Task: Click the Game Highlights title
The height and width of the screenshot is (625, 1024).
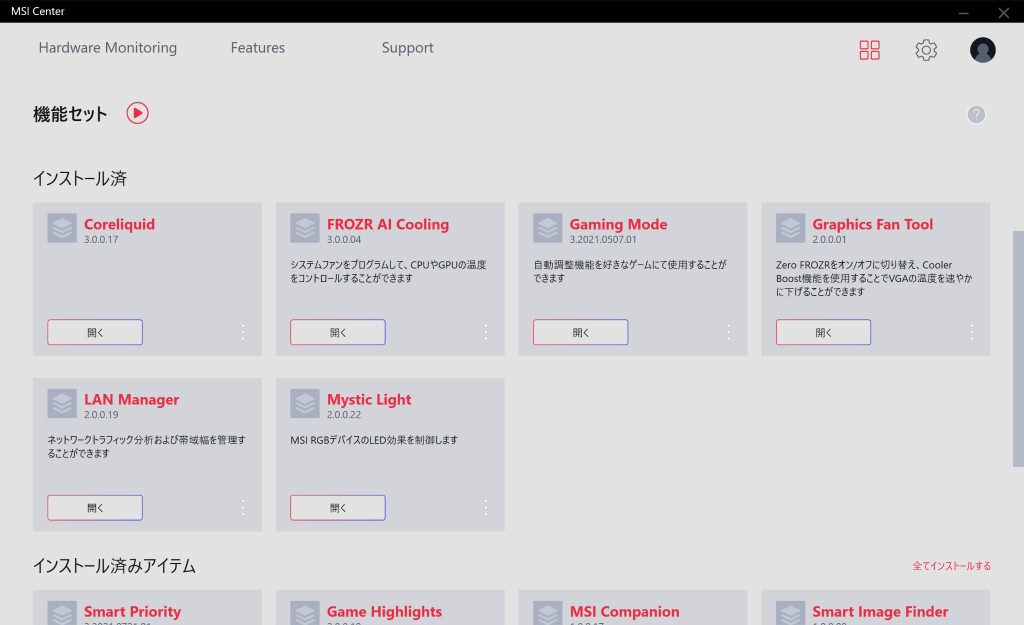Action: (x=384, y=611)
